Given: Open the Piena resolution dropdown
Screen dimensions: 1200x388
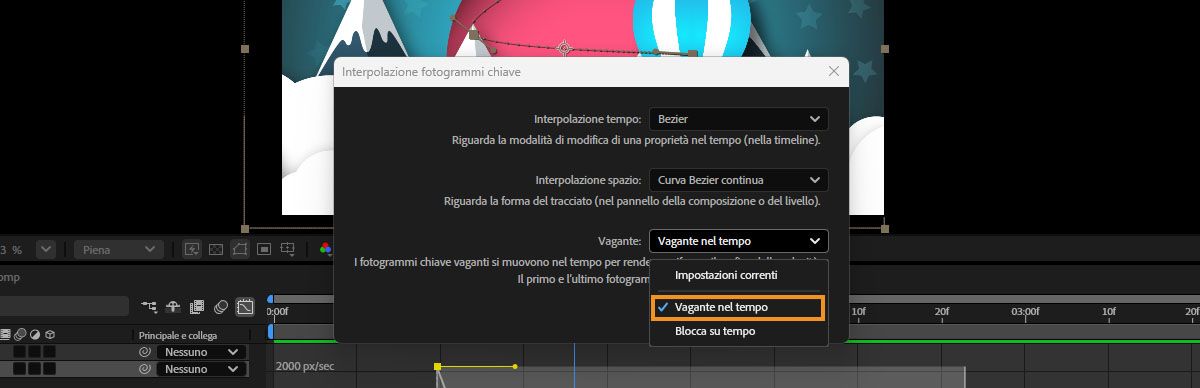Looking at the screenshot, I should pos(118,249).
